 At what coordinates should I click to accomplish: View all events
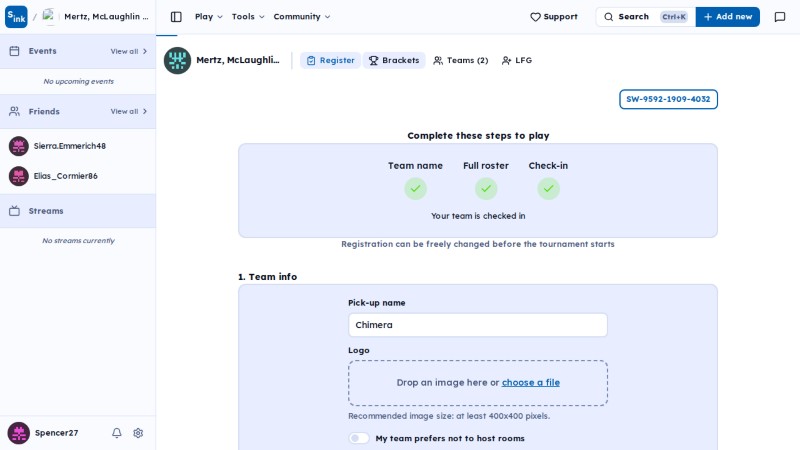click(129, 51)
